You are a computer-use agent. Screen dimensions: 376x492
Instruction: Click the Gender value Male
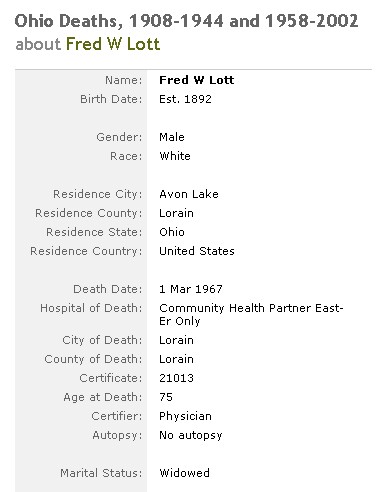pos(172,137)
